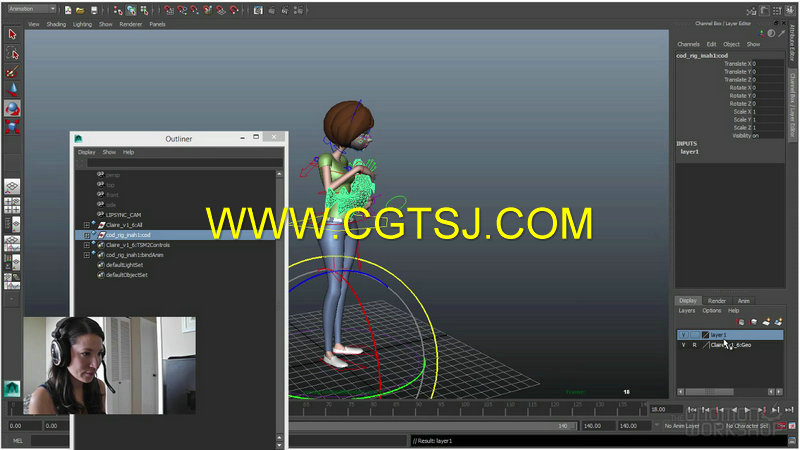This screenshot has width=800, height=450.
Task: Select defaultLightSet in the Outliner
Action: point(124,265)
